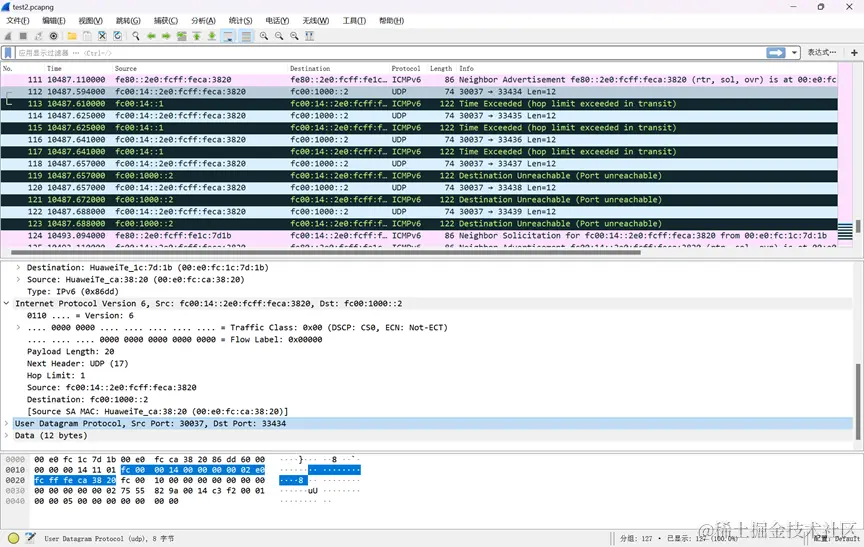Select packet 113 Time Exceeded row
Screen dimensions: 864x547
pos(419,104)
